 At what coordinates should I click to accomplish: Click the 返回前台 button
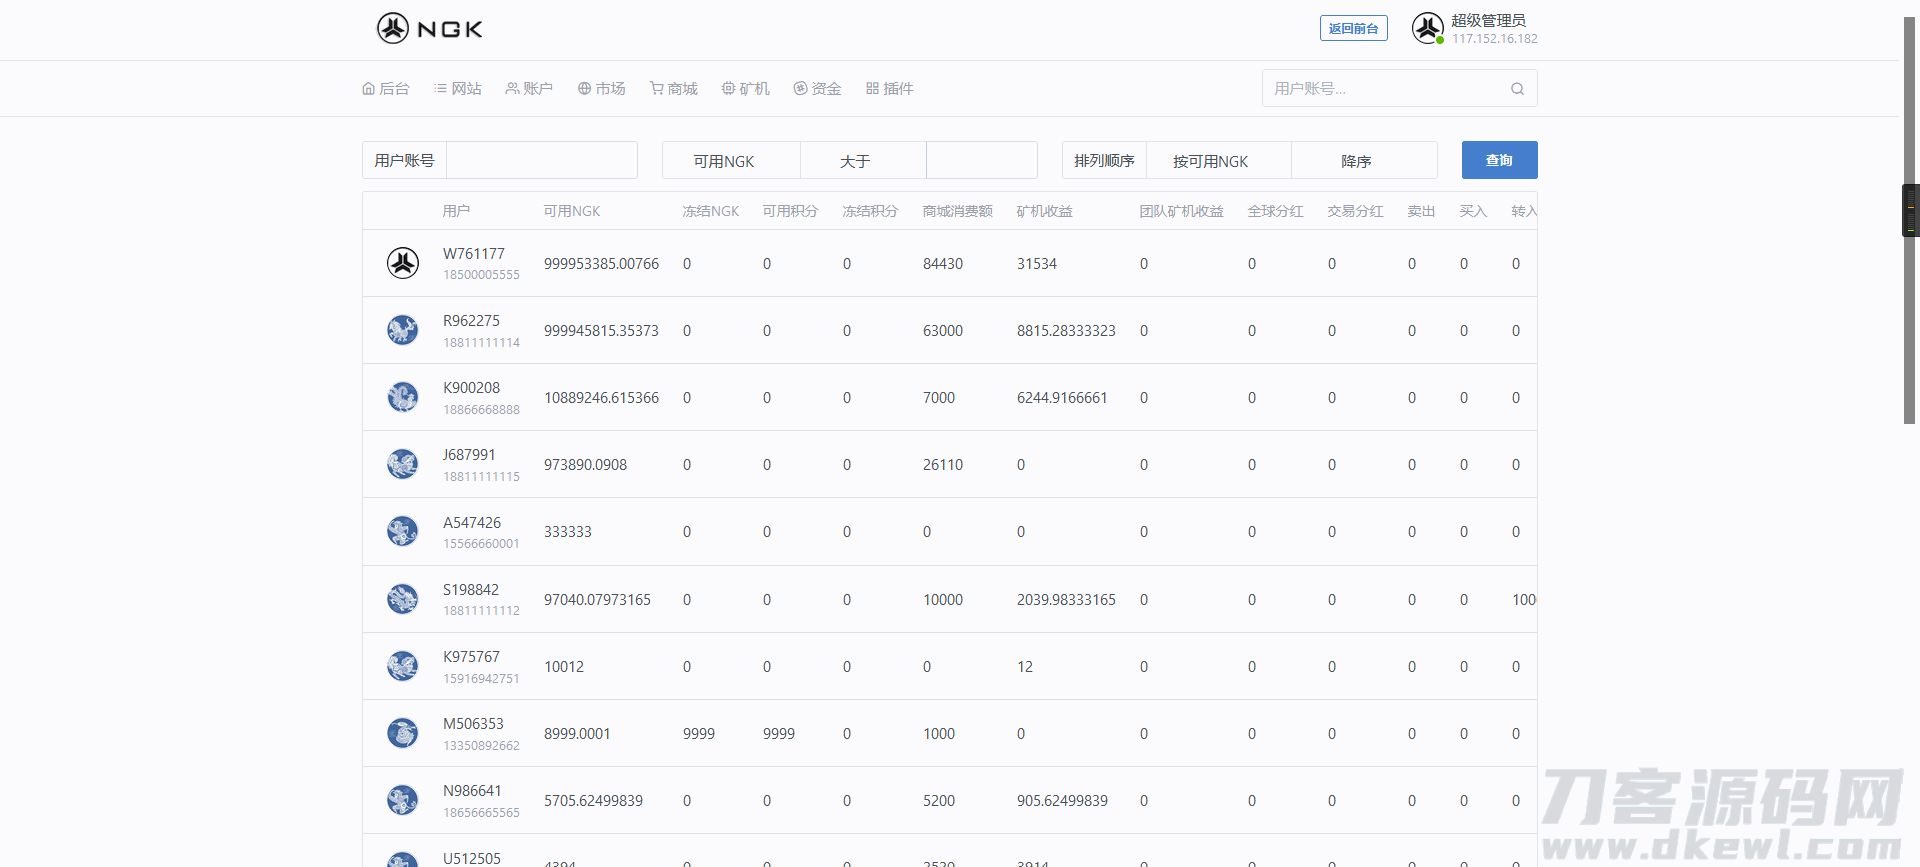pos(1353,29)
